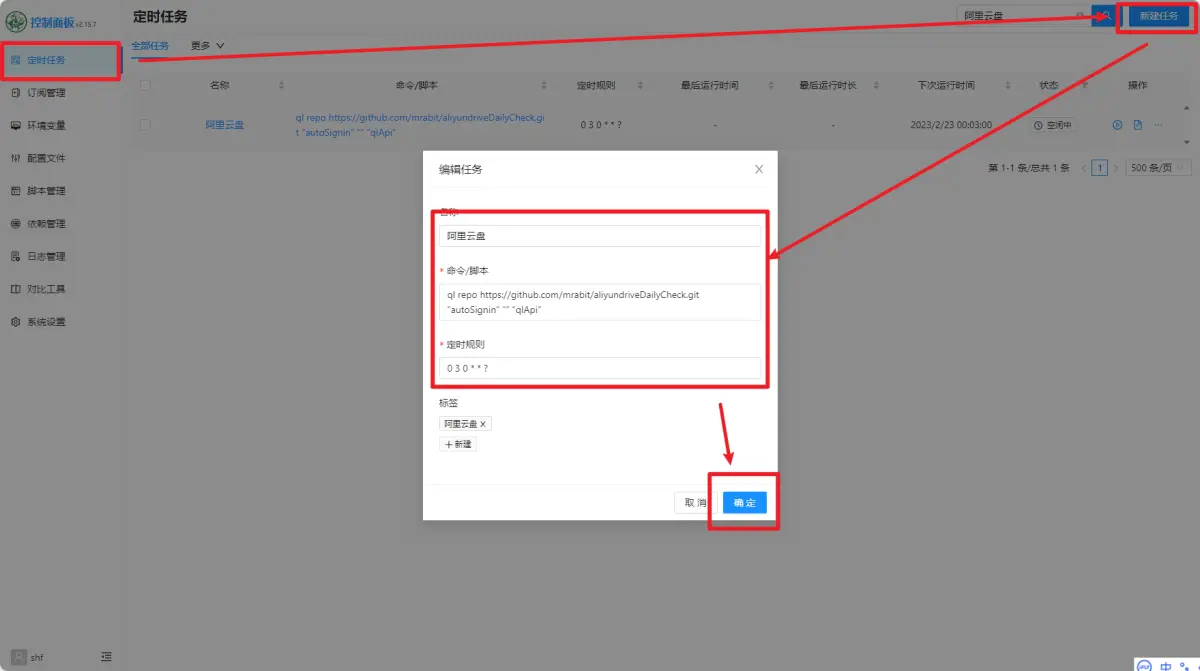The height and width of the screenshot is (671, 1200).
Task: Click the 依赖管理 sidebar icon
Action: 16,224
